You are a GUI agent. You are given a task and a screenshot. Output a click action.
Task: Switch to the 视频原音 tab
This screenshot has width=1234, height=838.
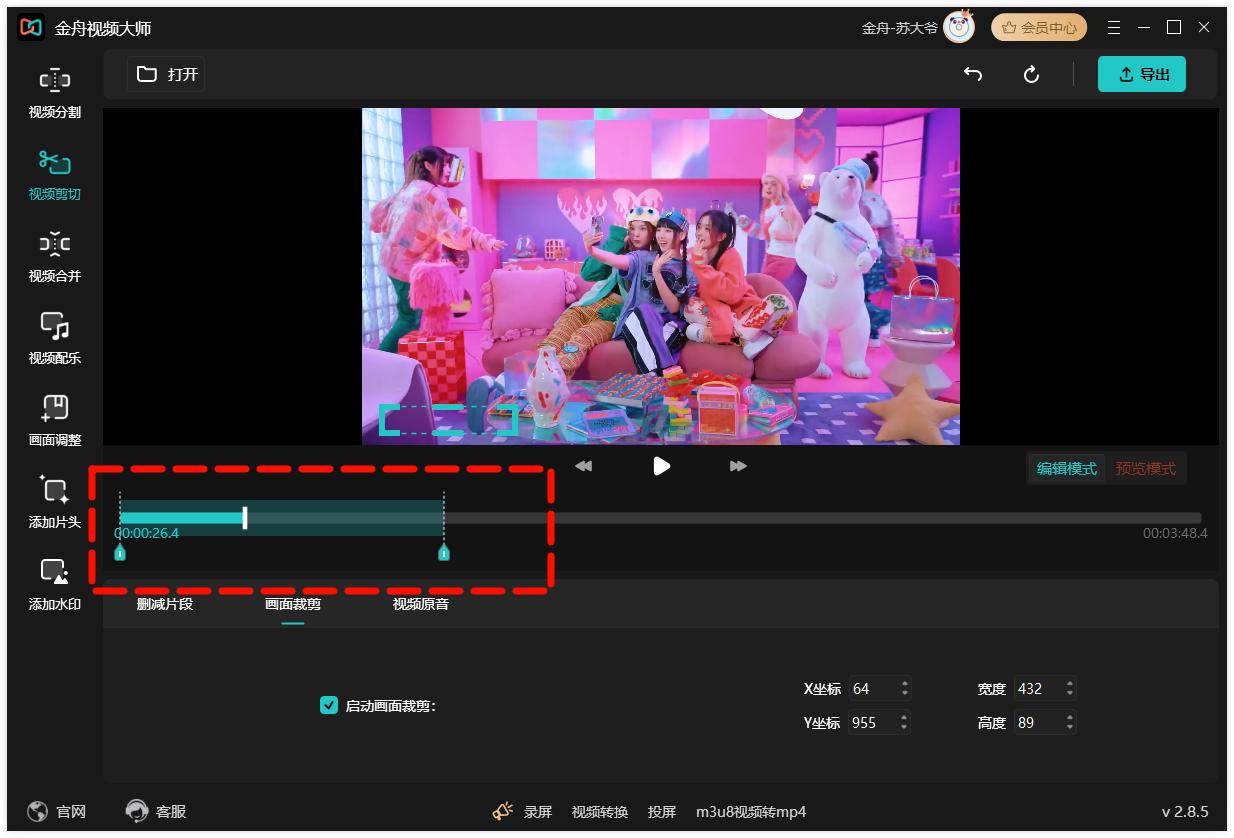(x=421, y=604)
